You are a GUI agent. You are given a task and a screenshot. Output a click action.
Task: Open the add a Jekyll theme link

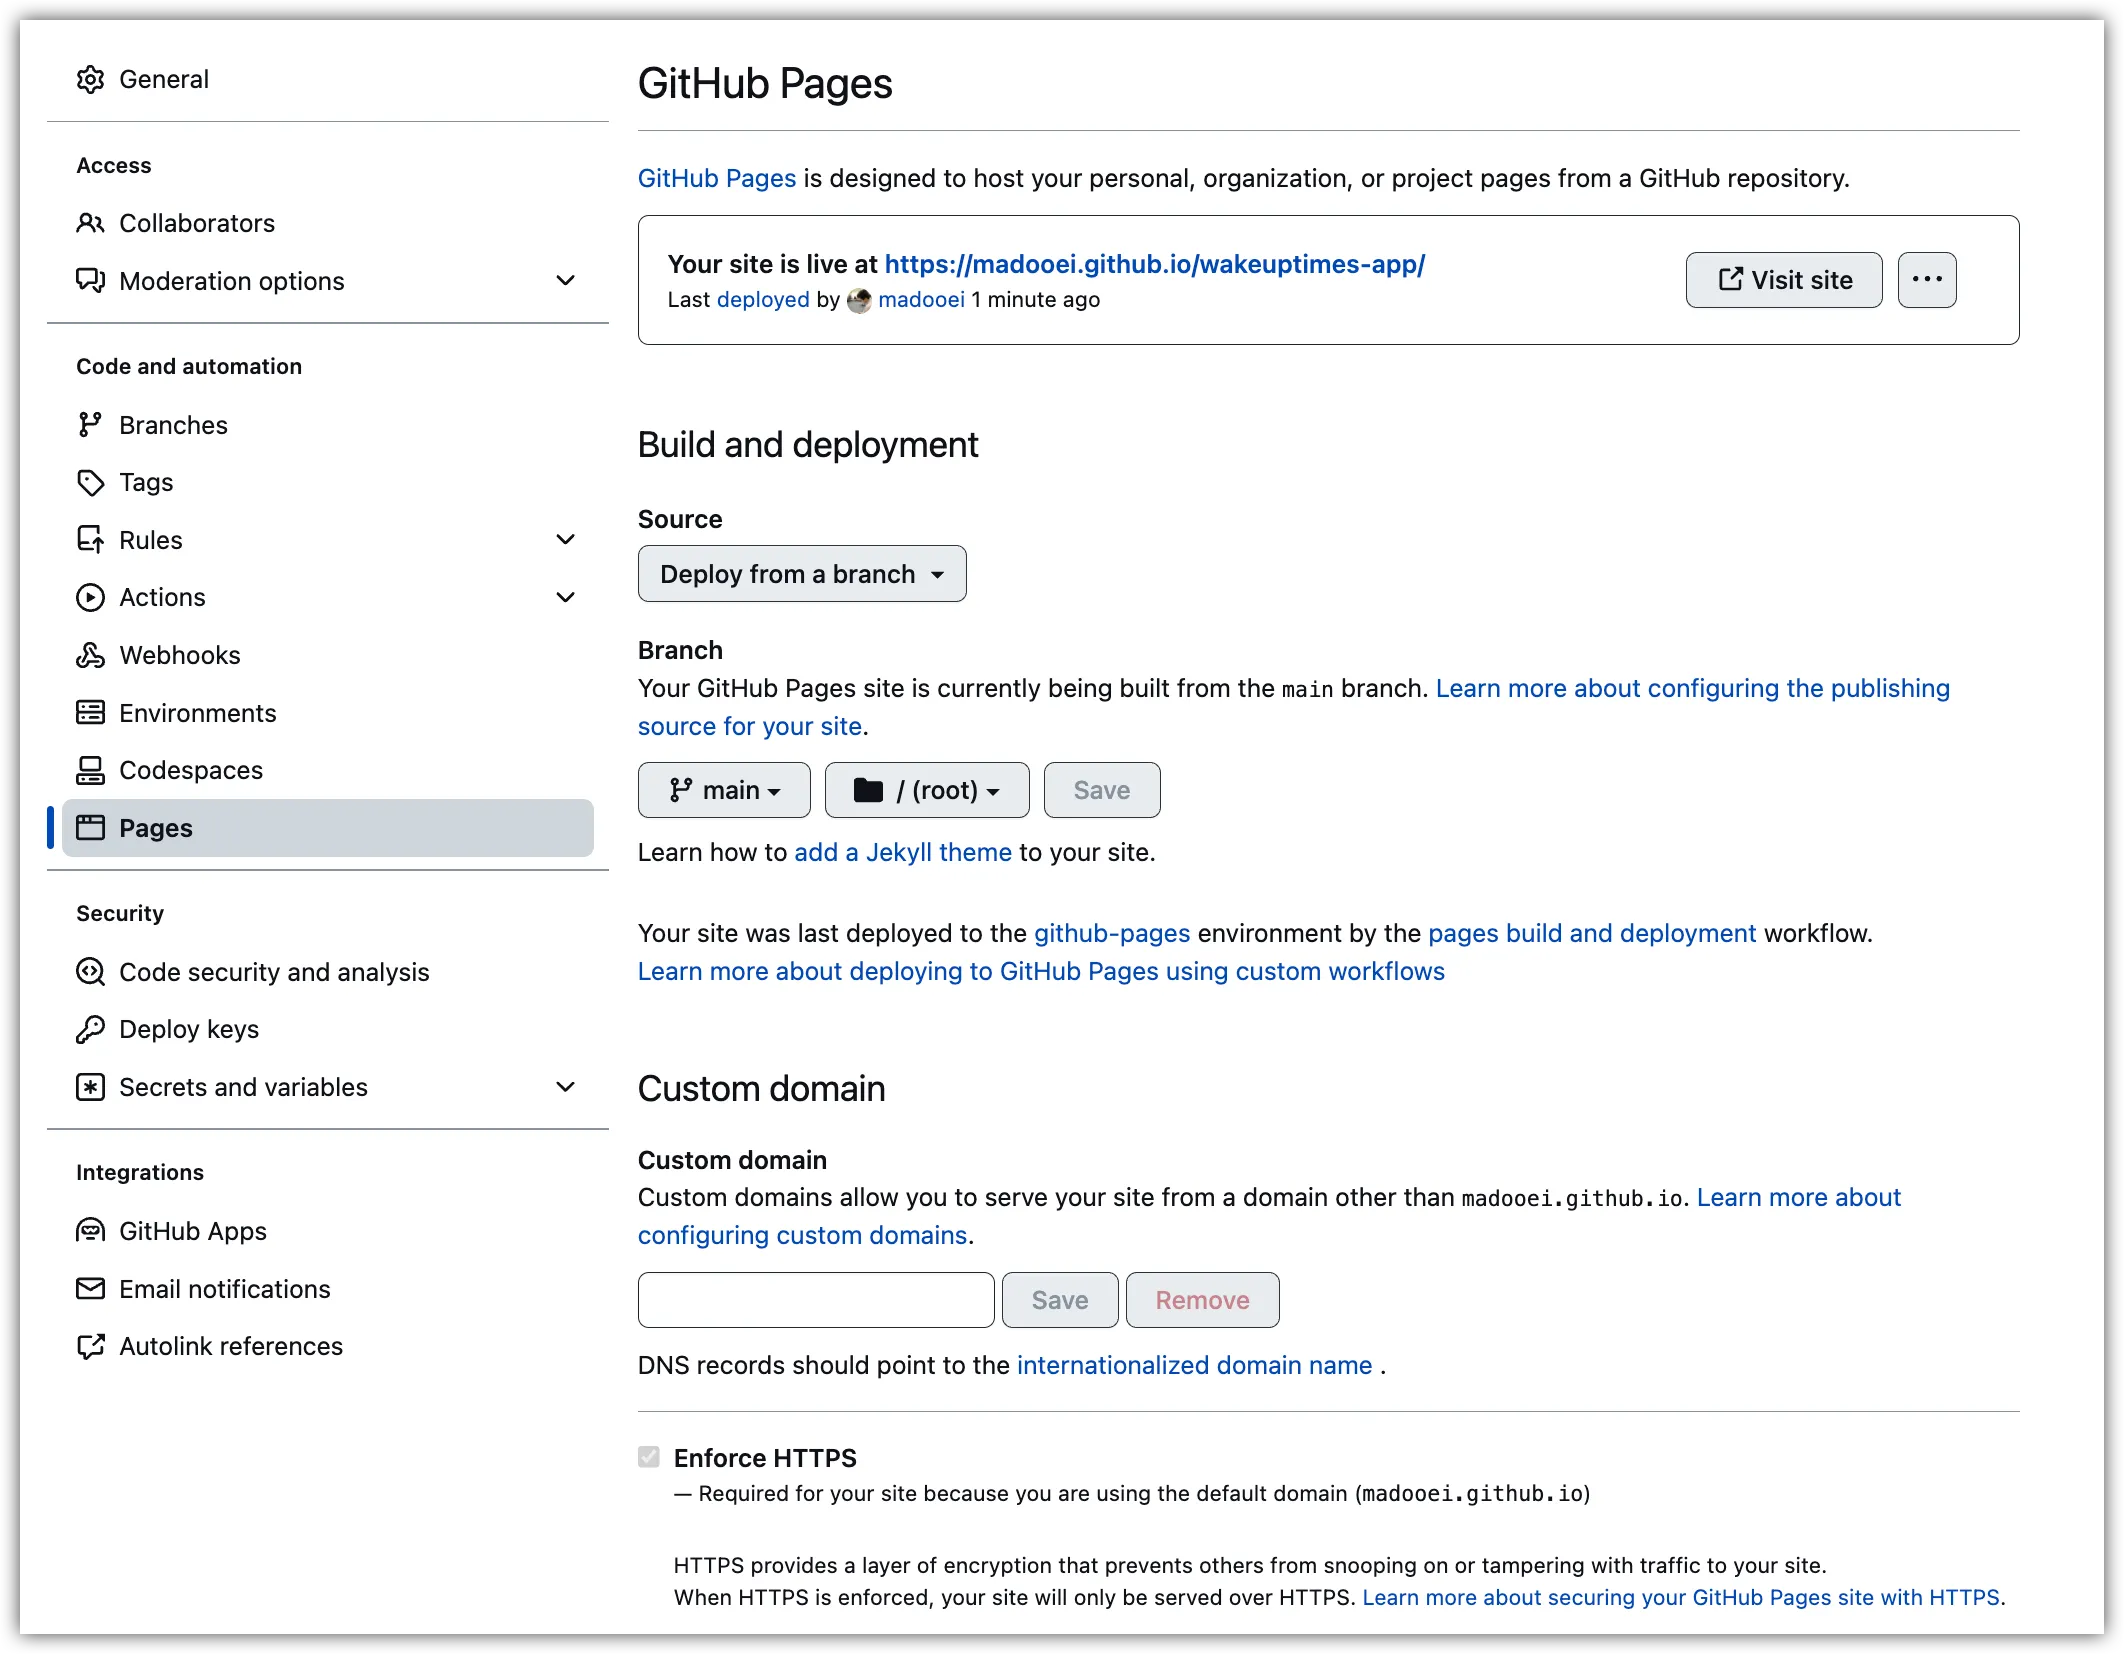(901, 852)
